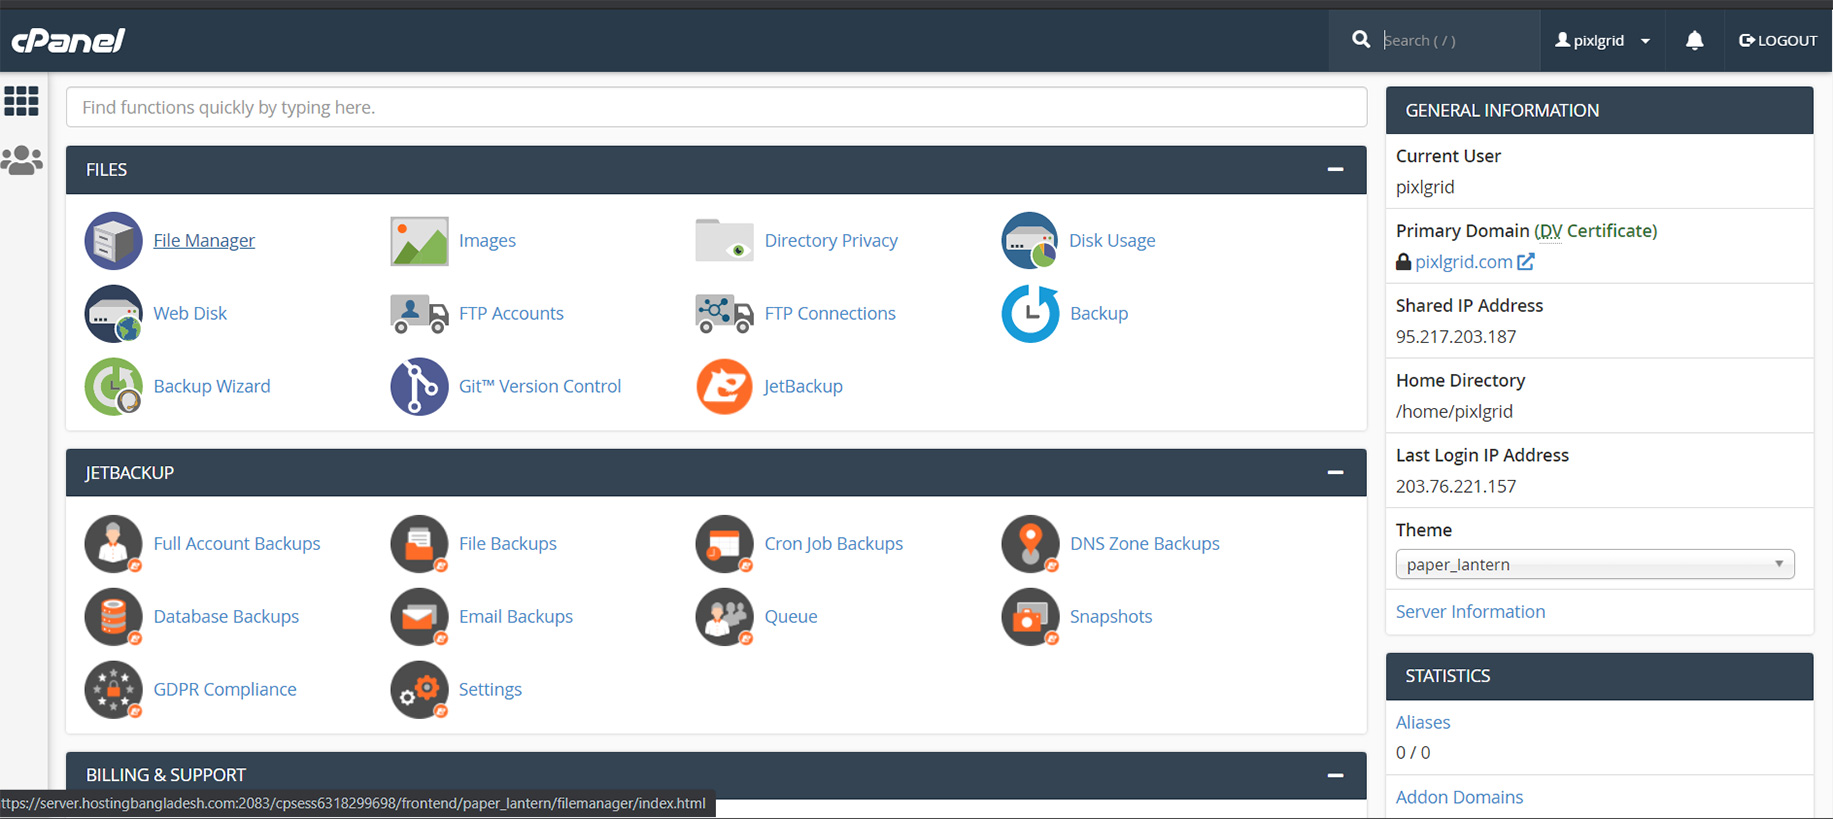Open User Manager from the sidebar
The height and width of the screenshot is (819, 1833).
(22, 160)
